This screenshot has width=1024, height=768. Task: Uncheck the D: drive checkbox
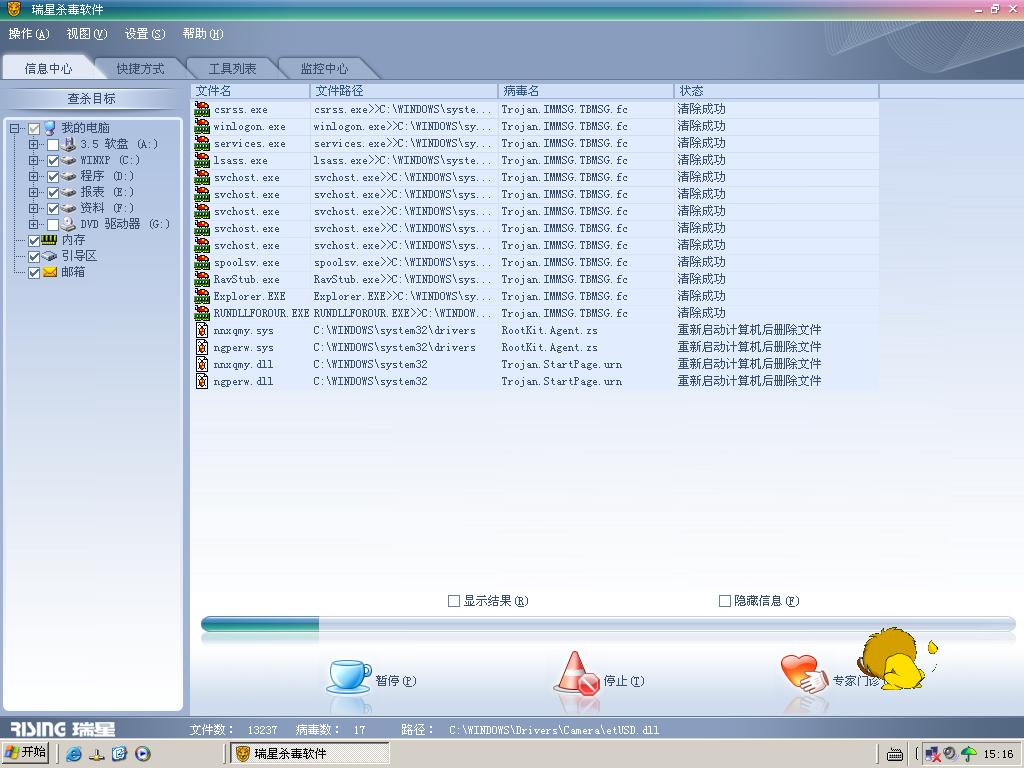click(x=53, y=176)
